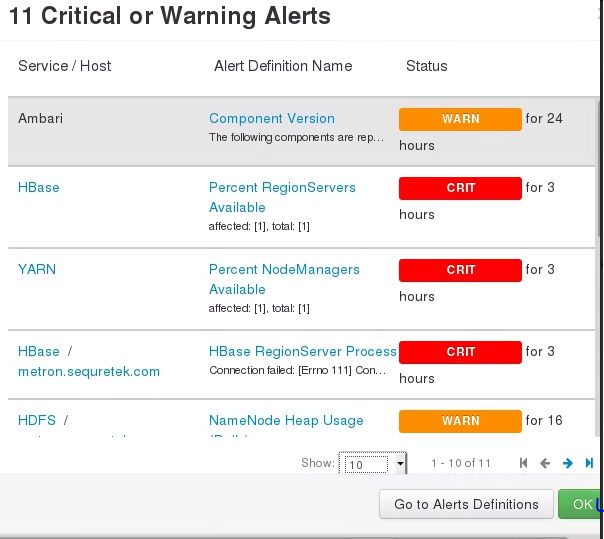Open HBase RegionServer Process alert definition
604x539 pixels.
click(303, 351)
